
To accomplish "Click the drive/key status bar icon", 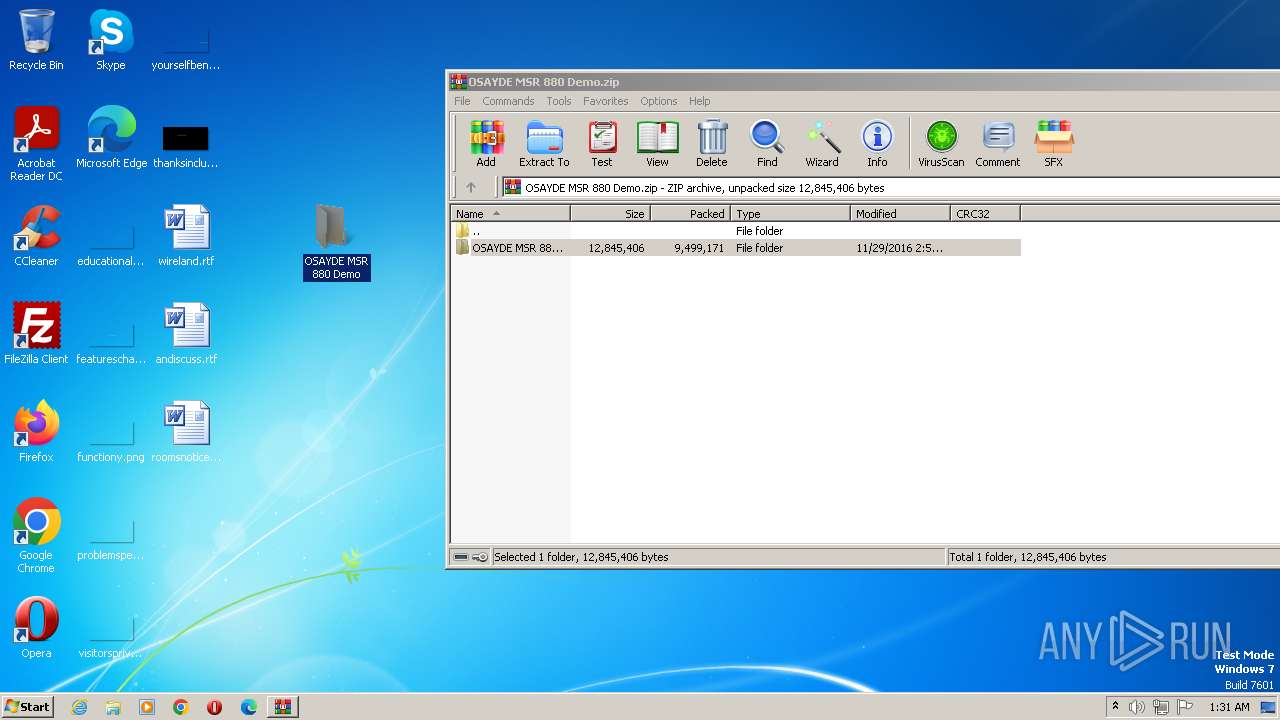I will point(470,557).
